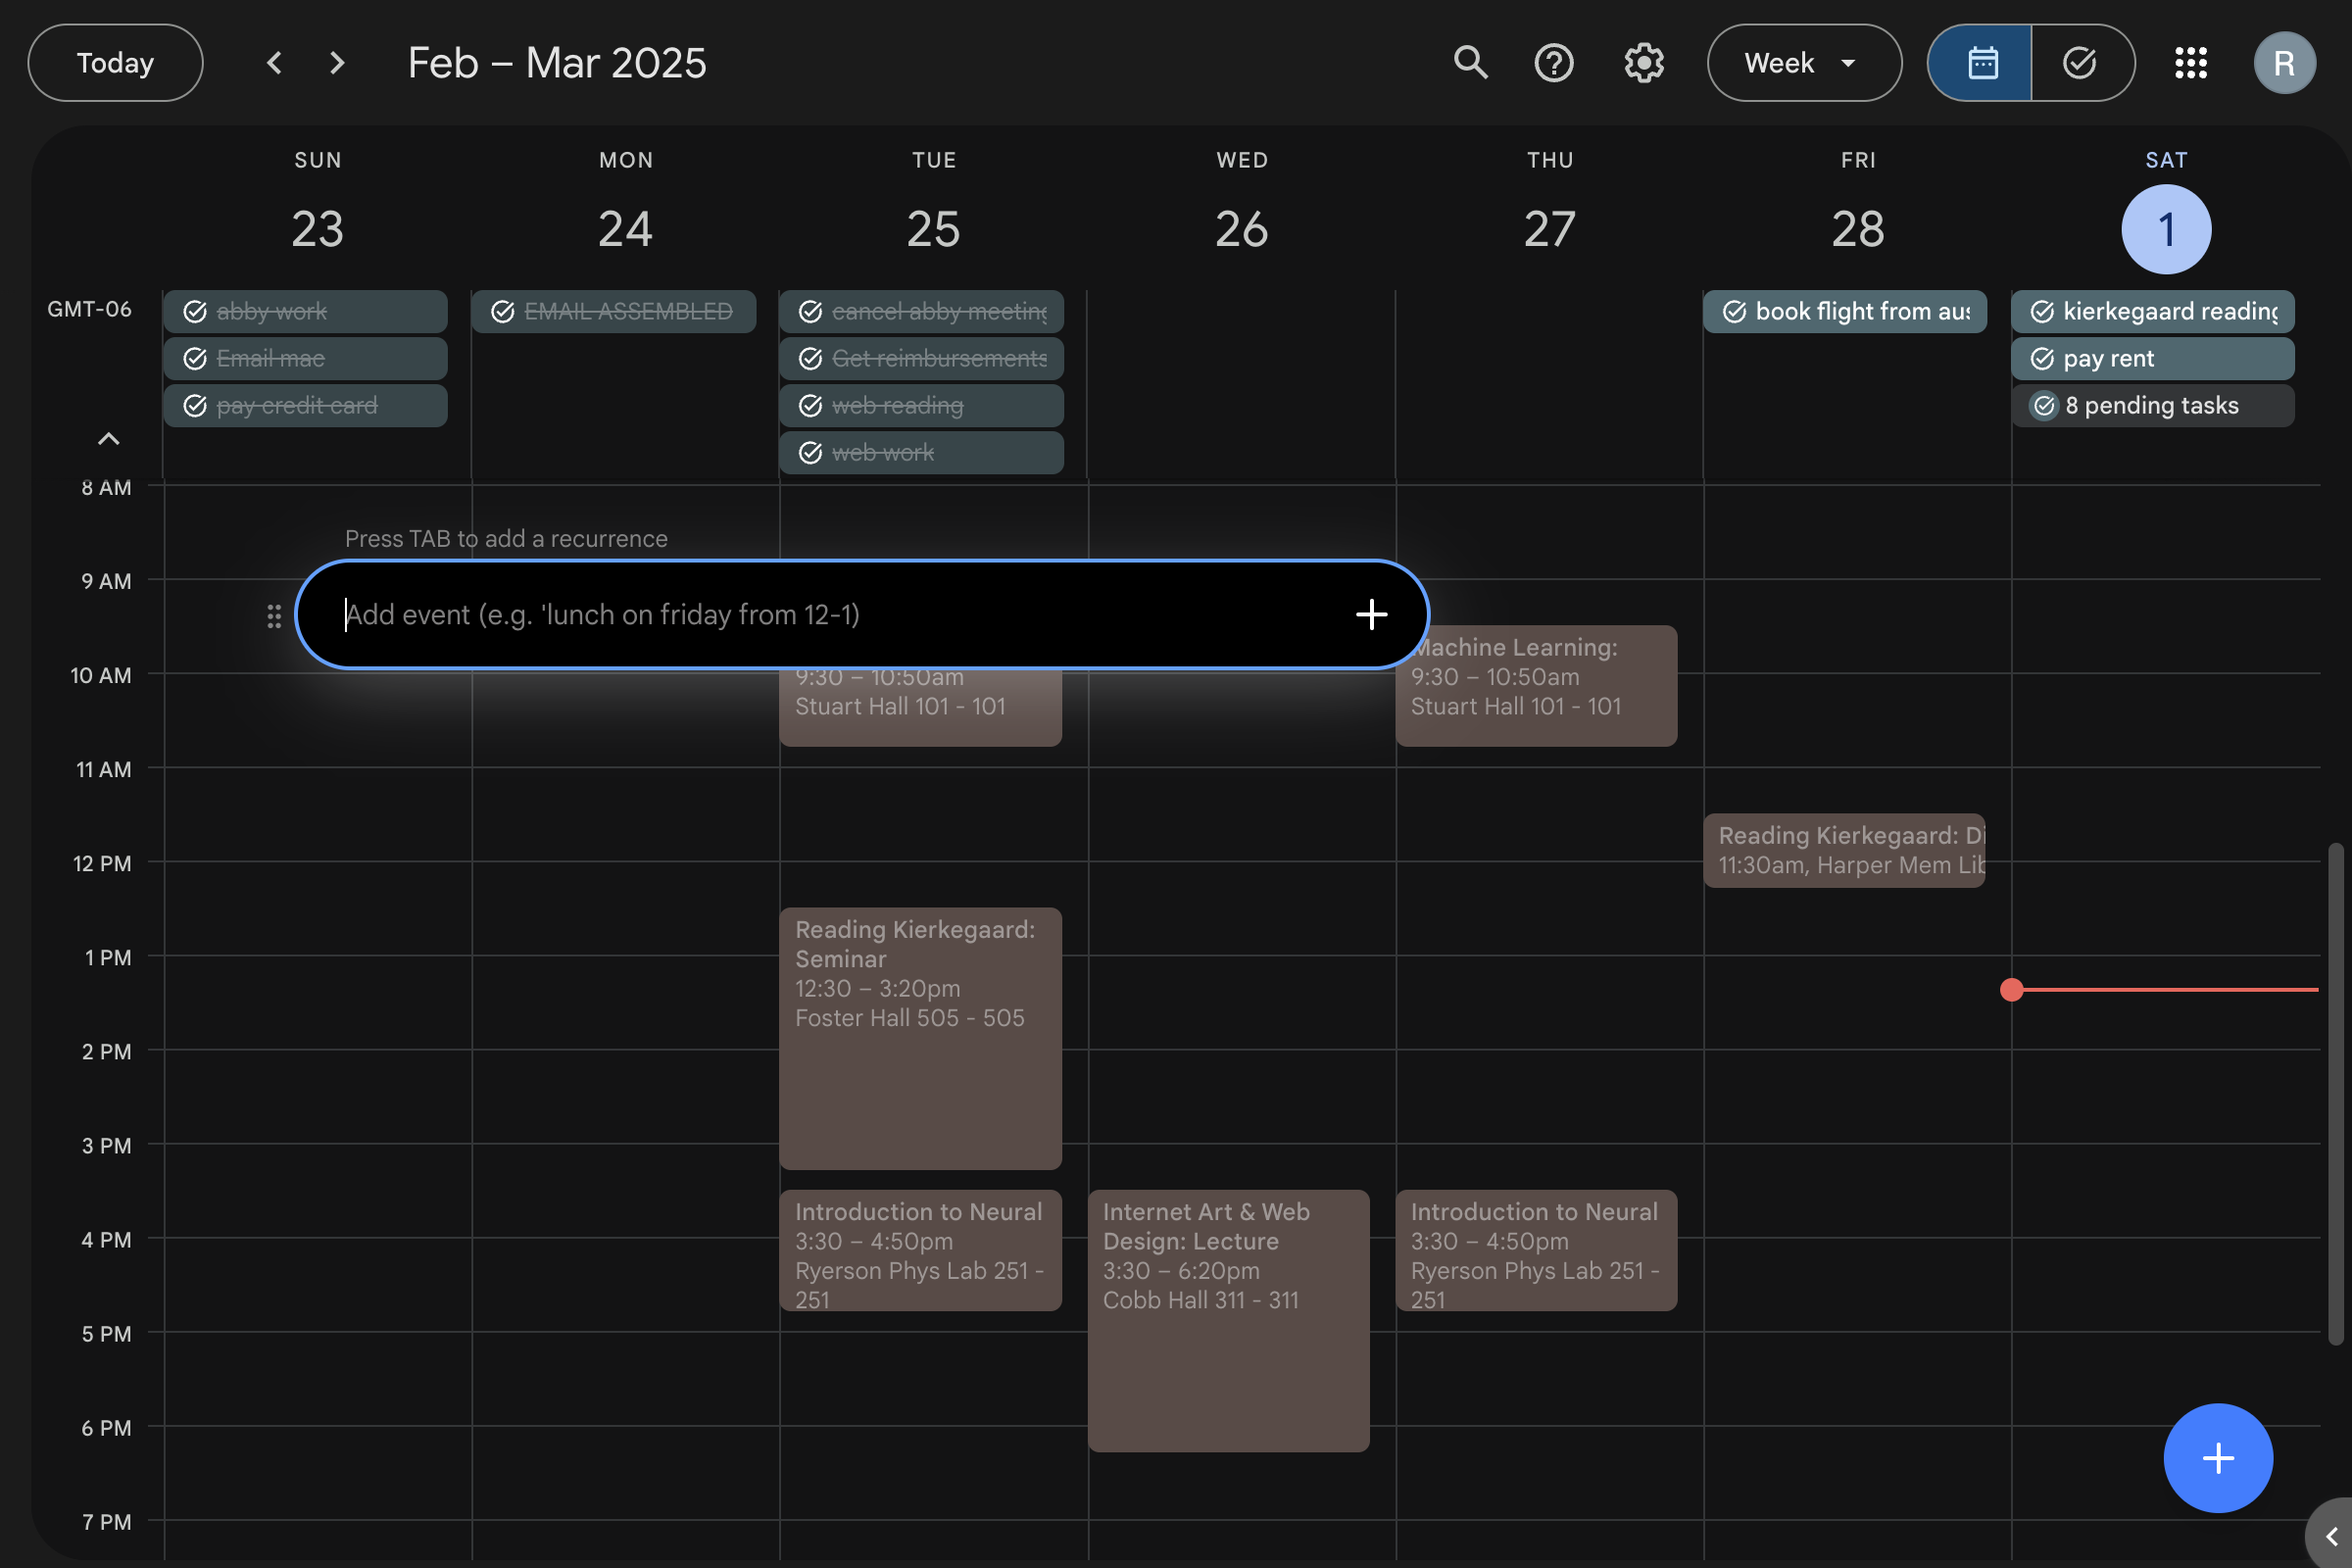Viewport: 2352px width, 1568px height.
Task: Open the settings gear menu
Action: tap(1643, 62)
